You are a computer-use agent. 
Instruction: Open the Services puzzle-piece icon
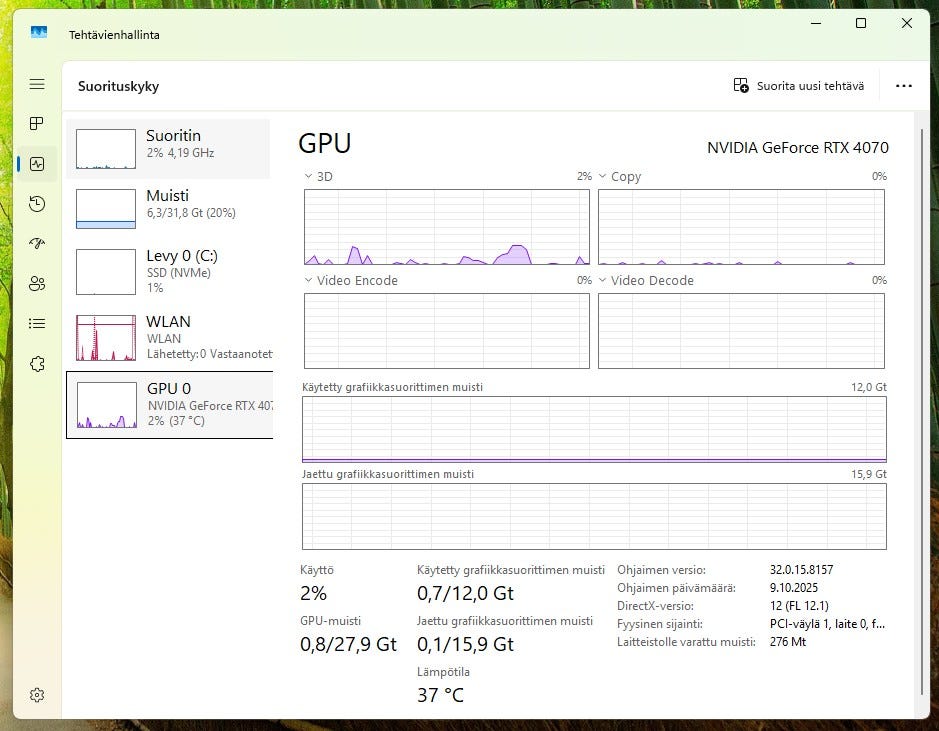37,364
